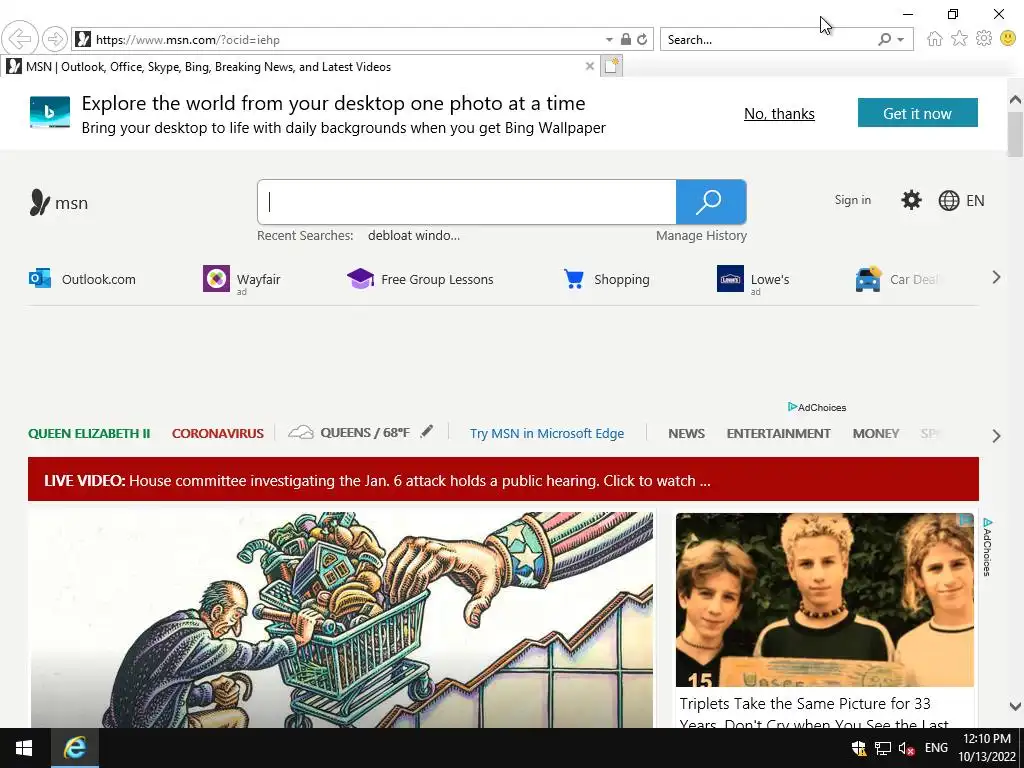Image resolution: width=1024 pixels, height=768 pixels.
Task: Open Favorites star icon
Action: tap(959, 39)
